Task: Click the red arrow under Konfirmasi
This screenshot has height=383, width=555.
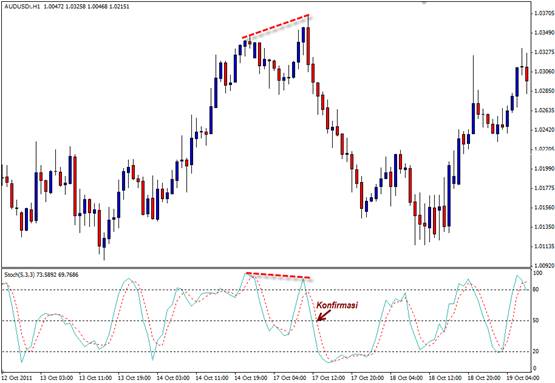Action: (x=323, y=315)
